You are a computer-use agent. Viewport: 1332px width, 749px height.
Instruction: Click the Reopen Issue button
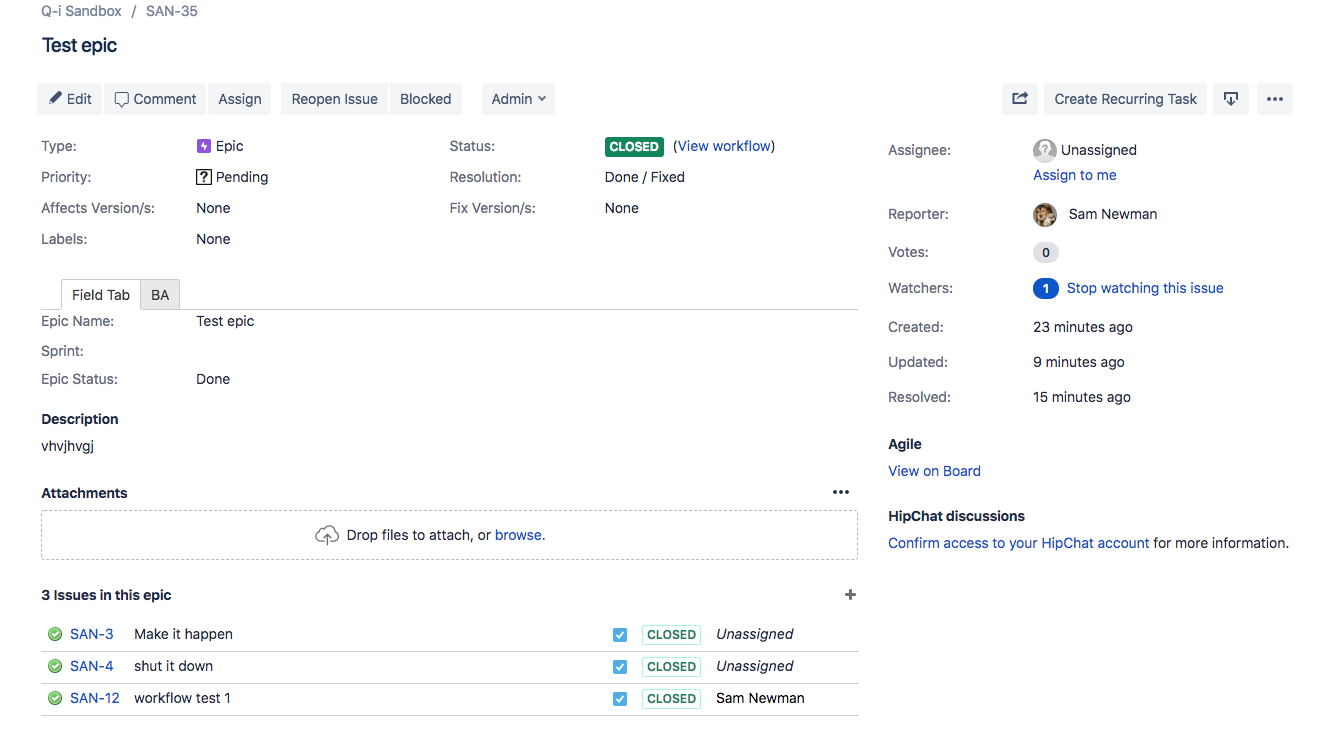[335, 99]
